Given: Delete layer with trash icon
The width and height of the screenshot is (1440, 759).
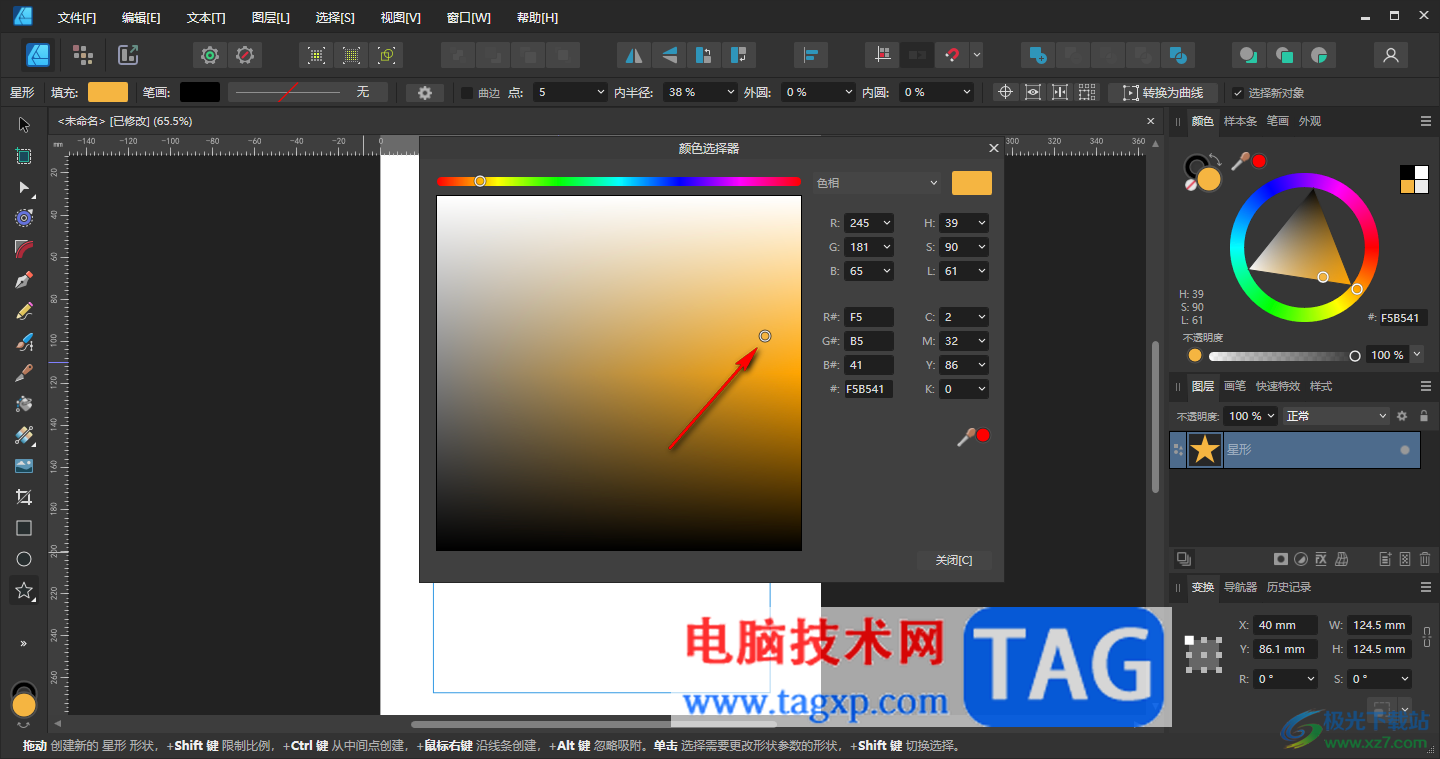Looking at the screenshot, I should (x=1425, y=559).
